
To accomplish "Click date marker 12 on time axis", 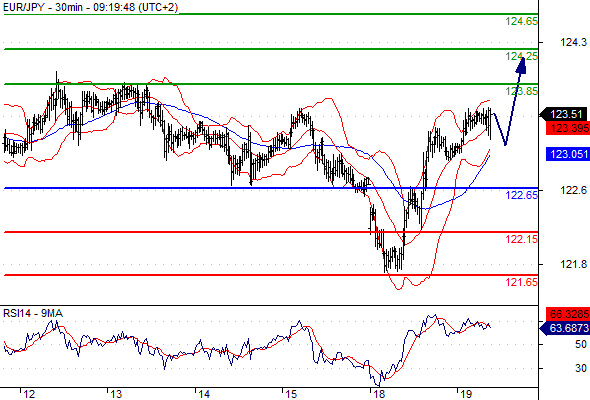I will [29, 394].
